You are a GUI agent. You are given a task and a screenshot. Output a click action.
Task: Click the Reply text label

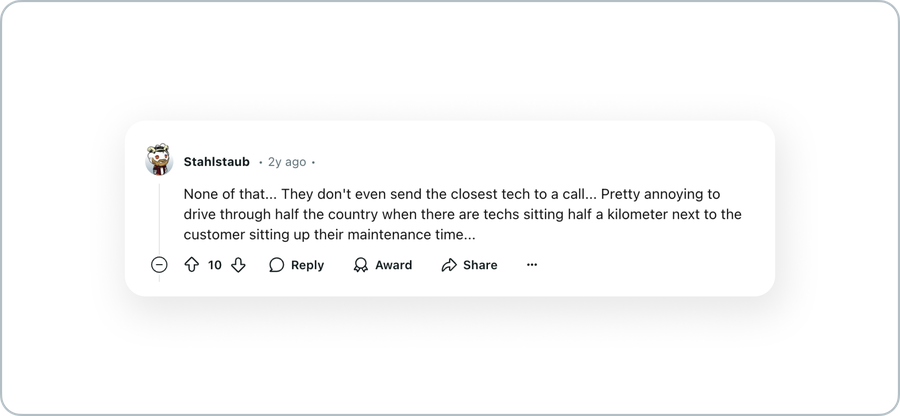tap(307, 265)
